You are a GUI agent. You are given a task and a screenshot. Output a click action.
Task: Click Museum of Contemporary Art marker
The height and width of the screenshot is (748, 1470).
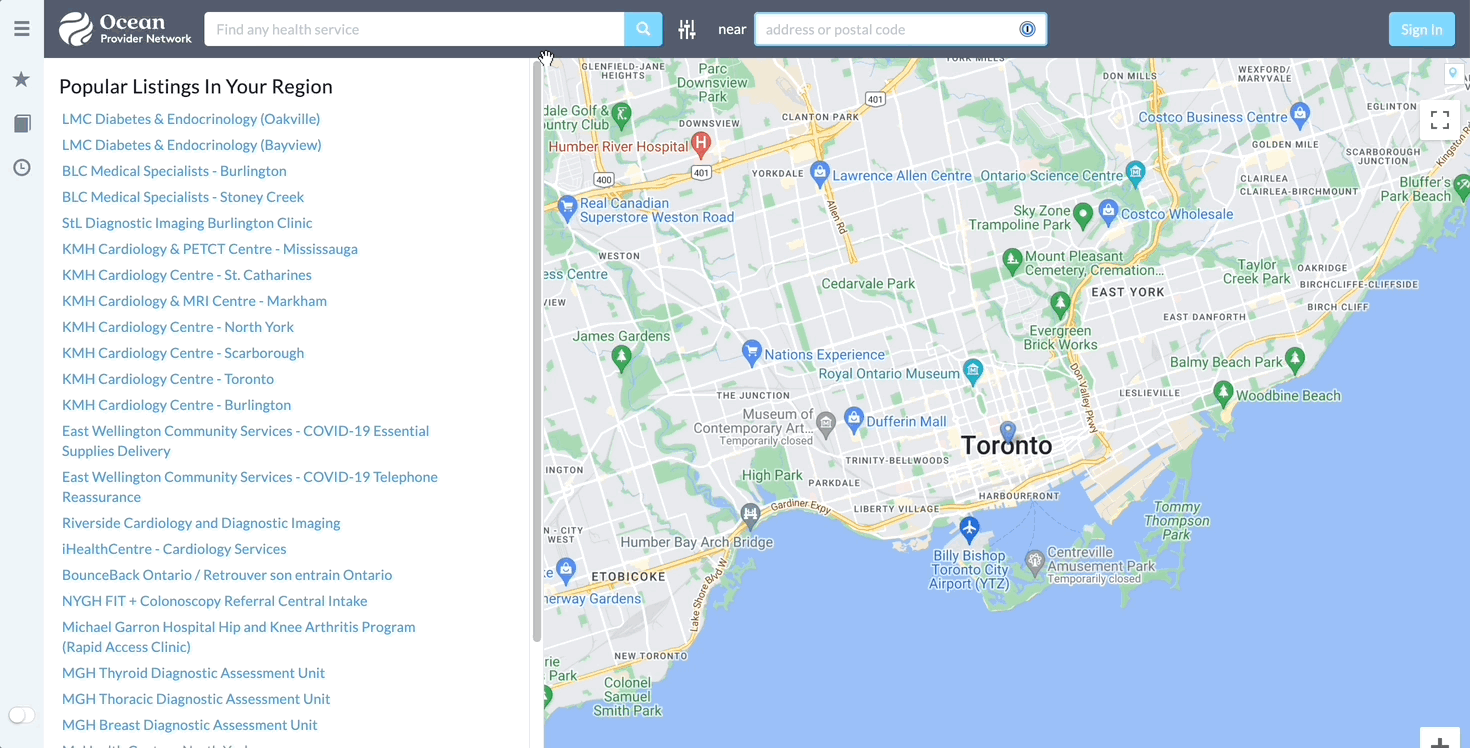pyautogui.click(x=826, y=424)
